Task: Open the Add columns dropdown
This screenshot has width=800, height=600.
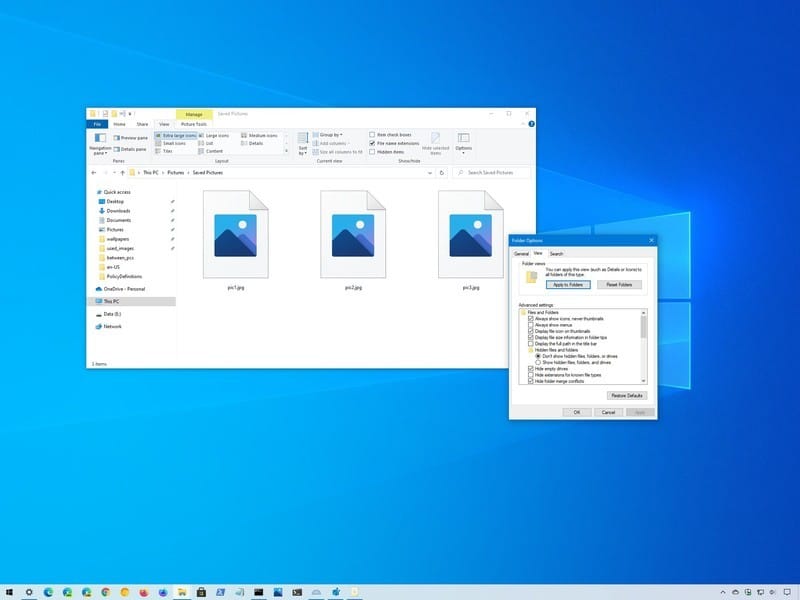Action: (331, 143)
